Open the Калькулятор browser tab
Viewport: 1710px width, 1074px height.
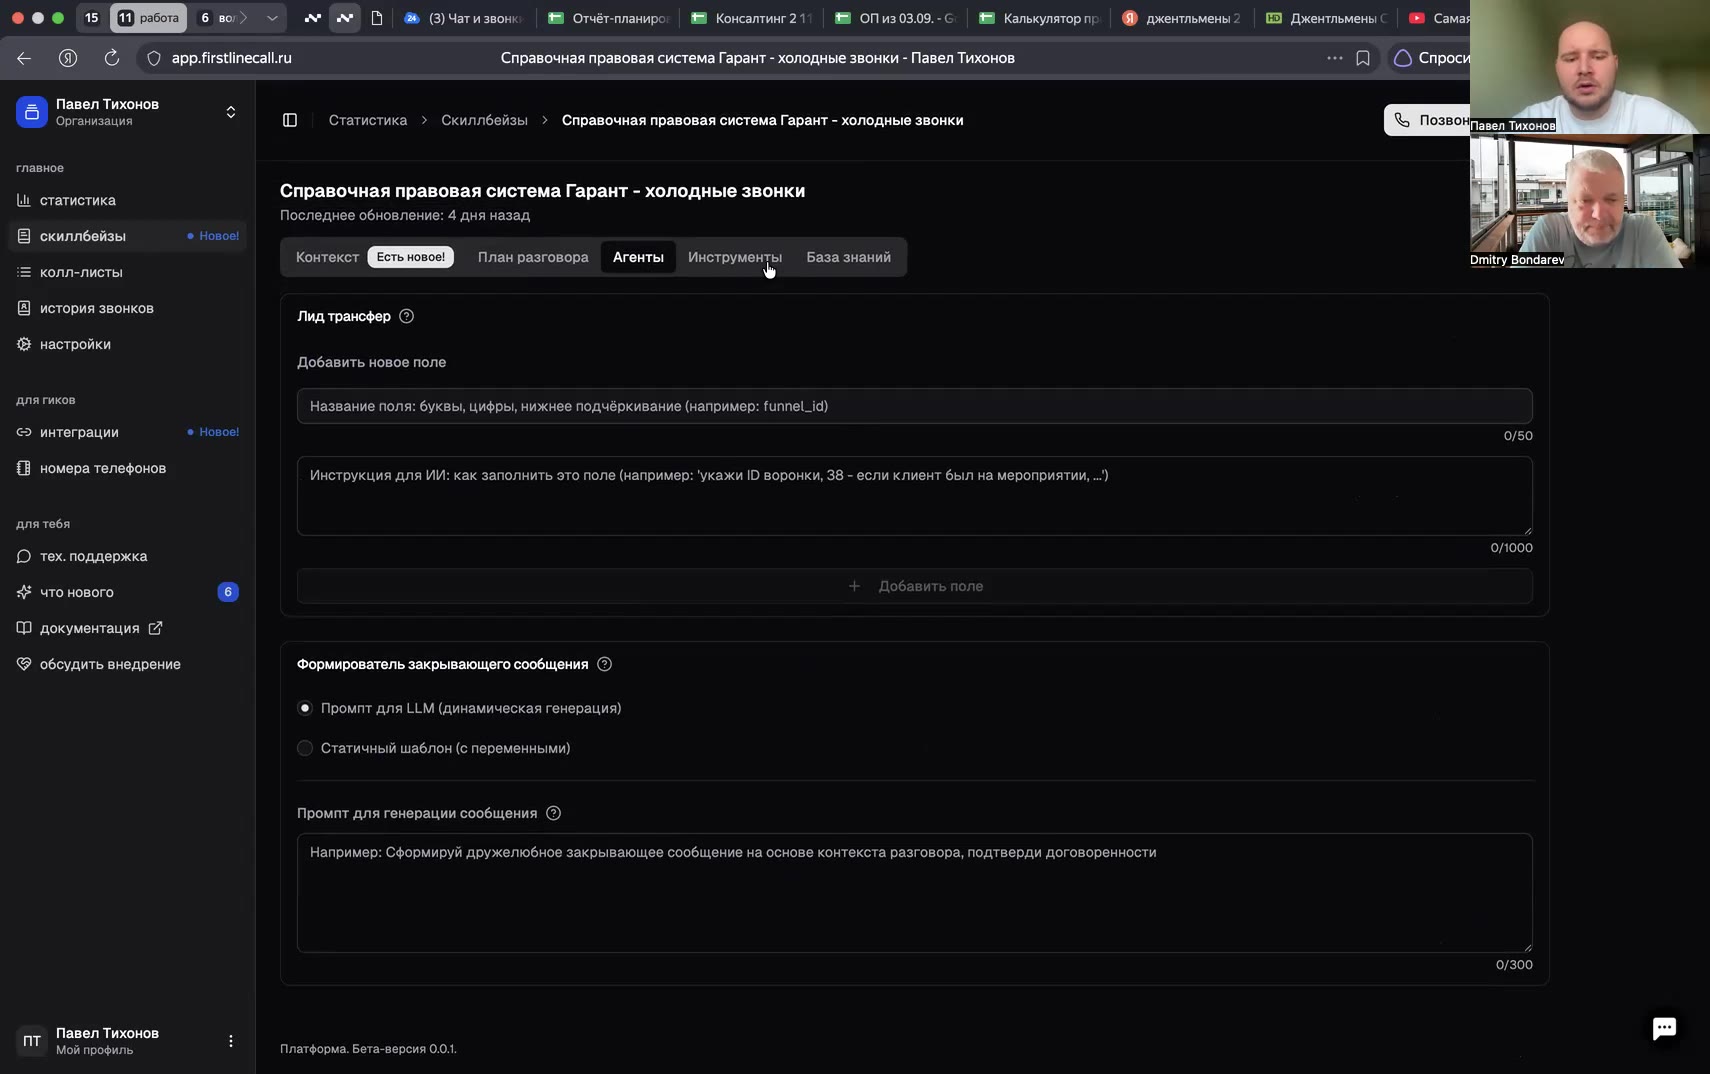pos(1040,18)
